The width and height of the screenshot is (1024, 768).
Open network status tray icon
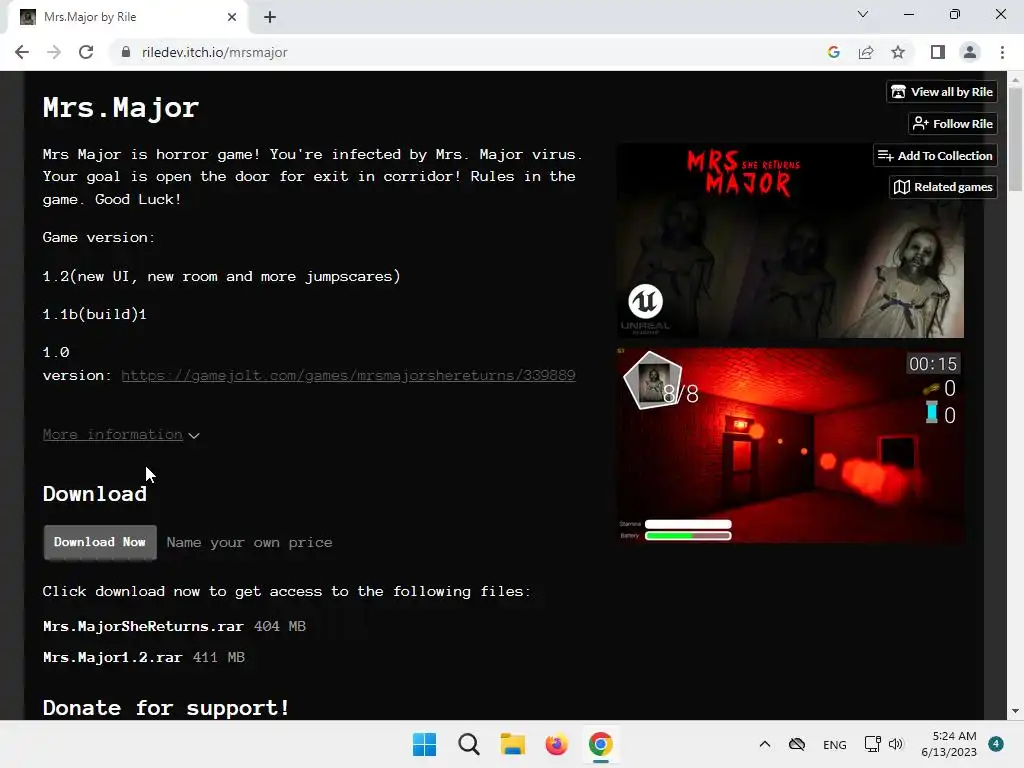click(872, 744)
